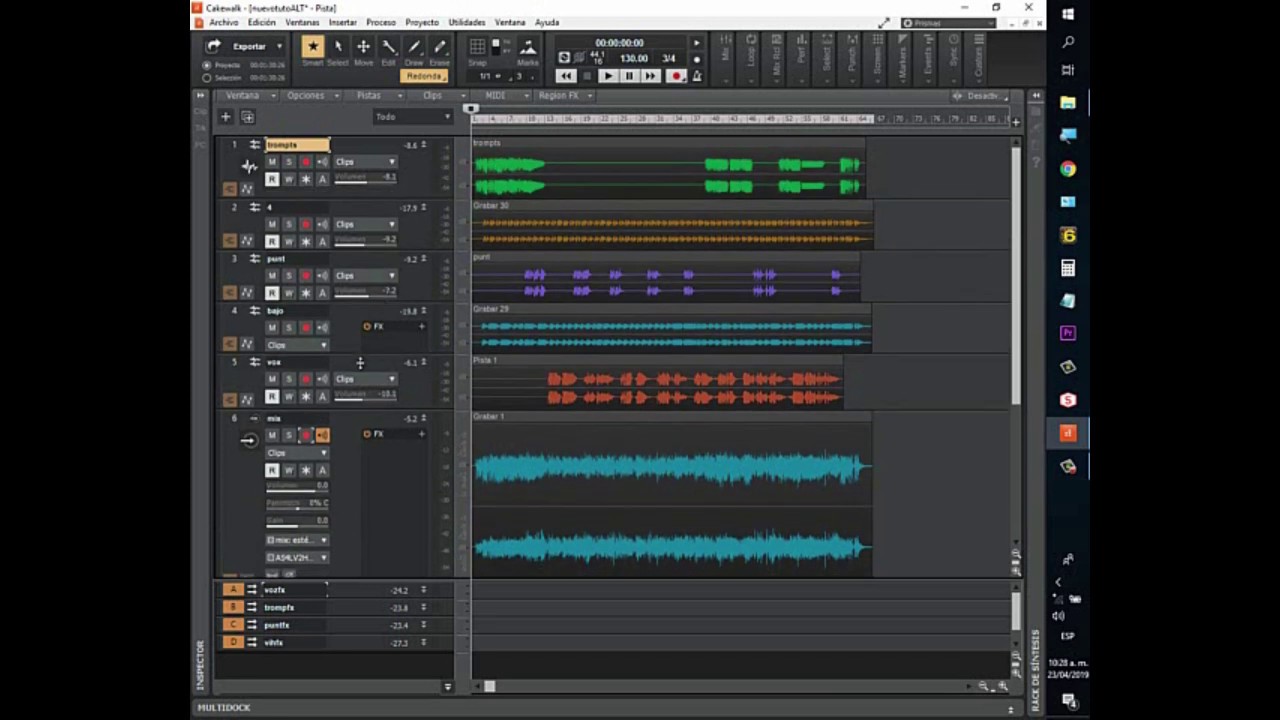Screen dimensions: 1280x720
Task: Open Chrome from the Windows taskbar
Action: pyautogui.click(x=1068, y=169)
